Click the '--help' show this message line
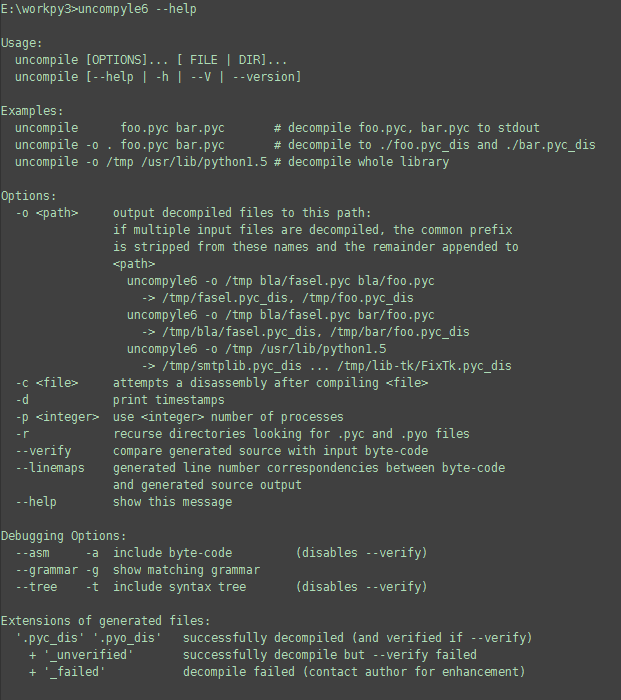This screenshot has height=700, width=621. point(124,502)
